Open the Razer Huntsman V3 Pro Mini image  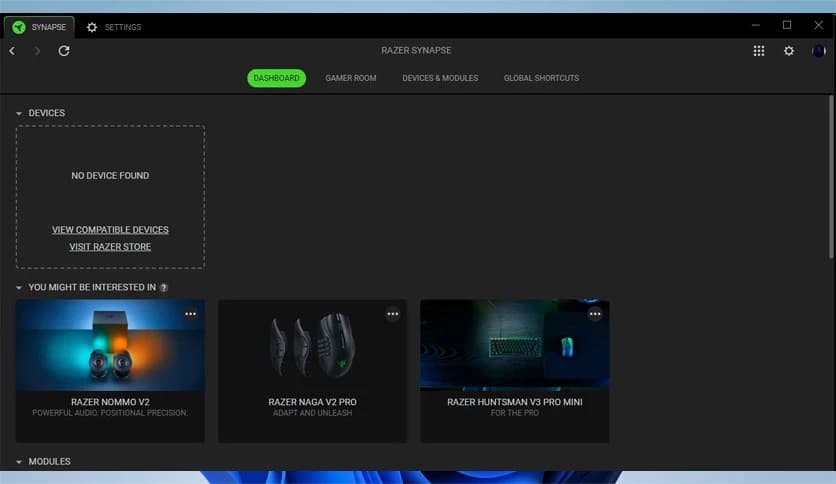(515, 345)
